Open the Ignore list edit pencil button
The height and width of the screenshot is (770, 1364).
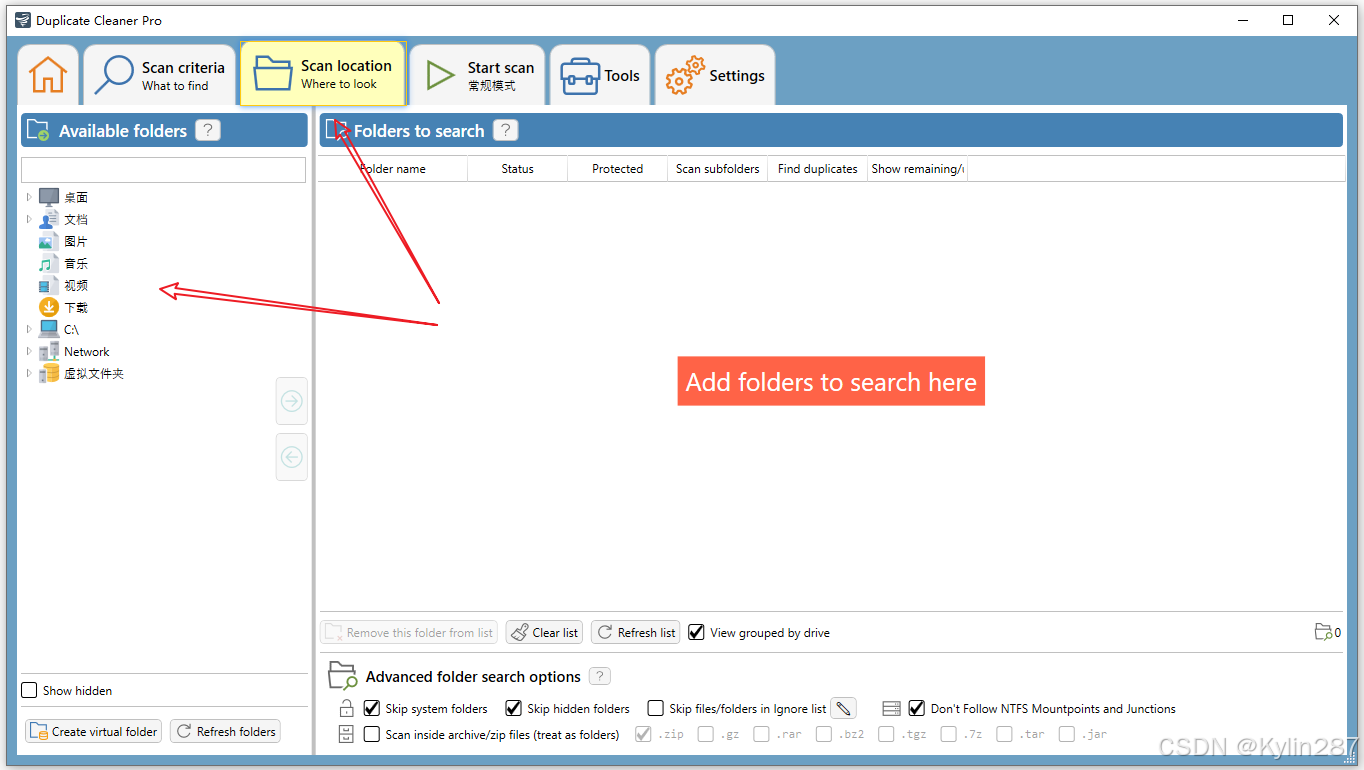pos(844,708)
